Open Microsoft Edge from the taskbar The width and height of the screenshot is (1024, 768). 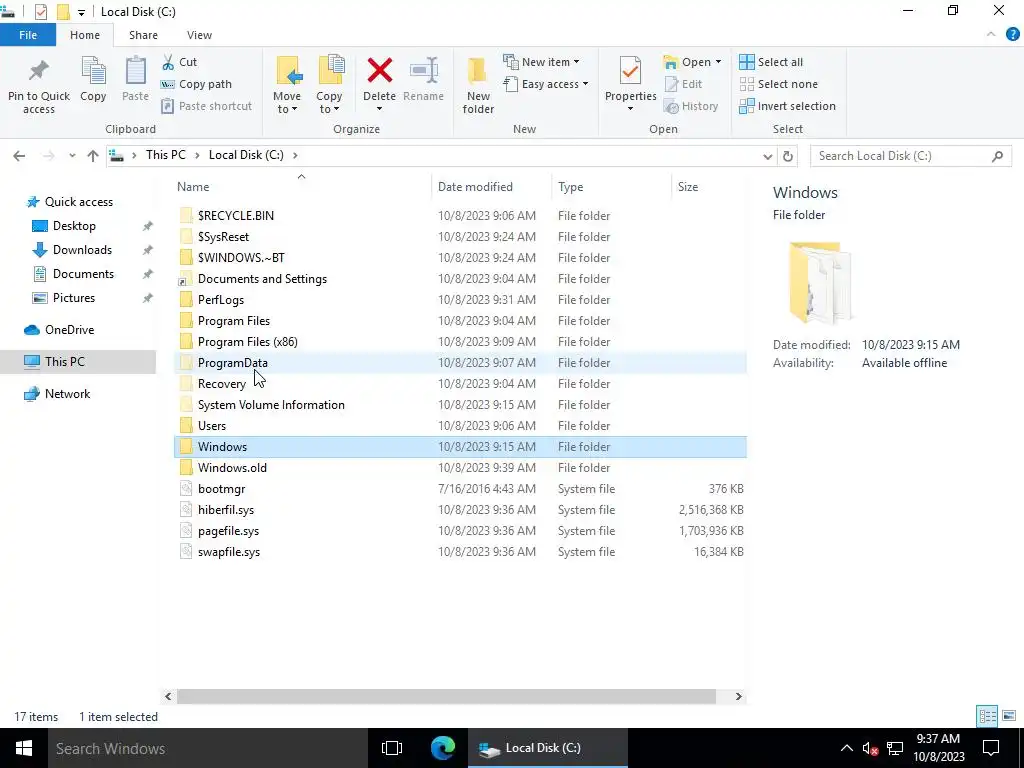pyautogui.click(x=443, y=748)
